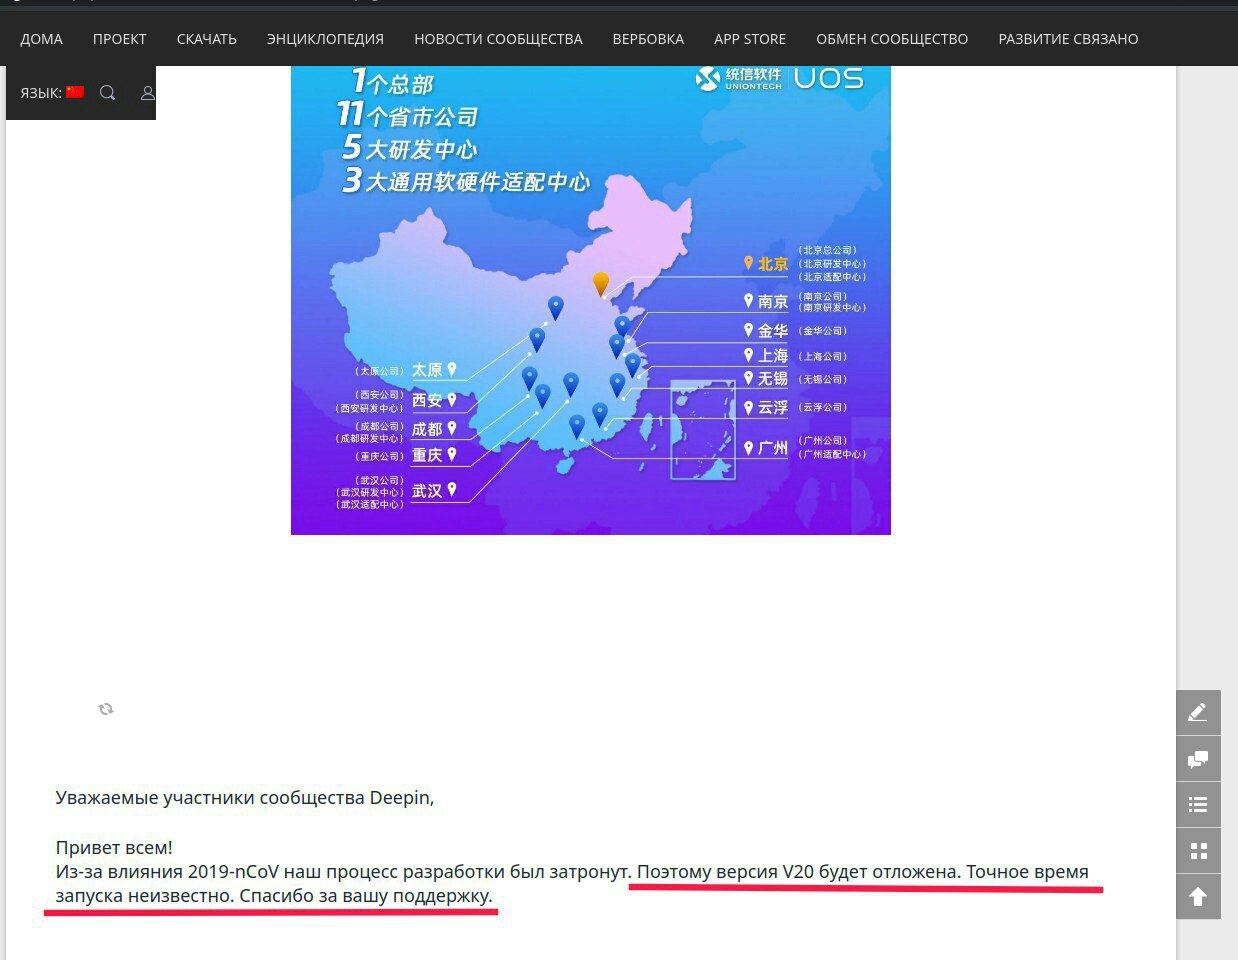Click the refresh icon below the image

tap(106, 709)
